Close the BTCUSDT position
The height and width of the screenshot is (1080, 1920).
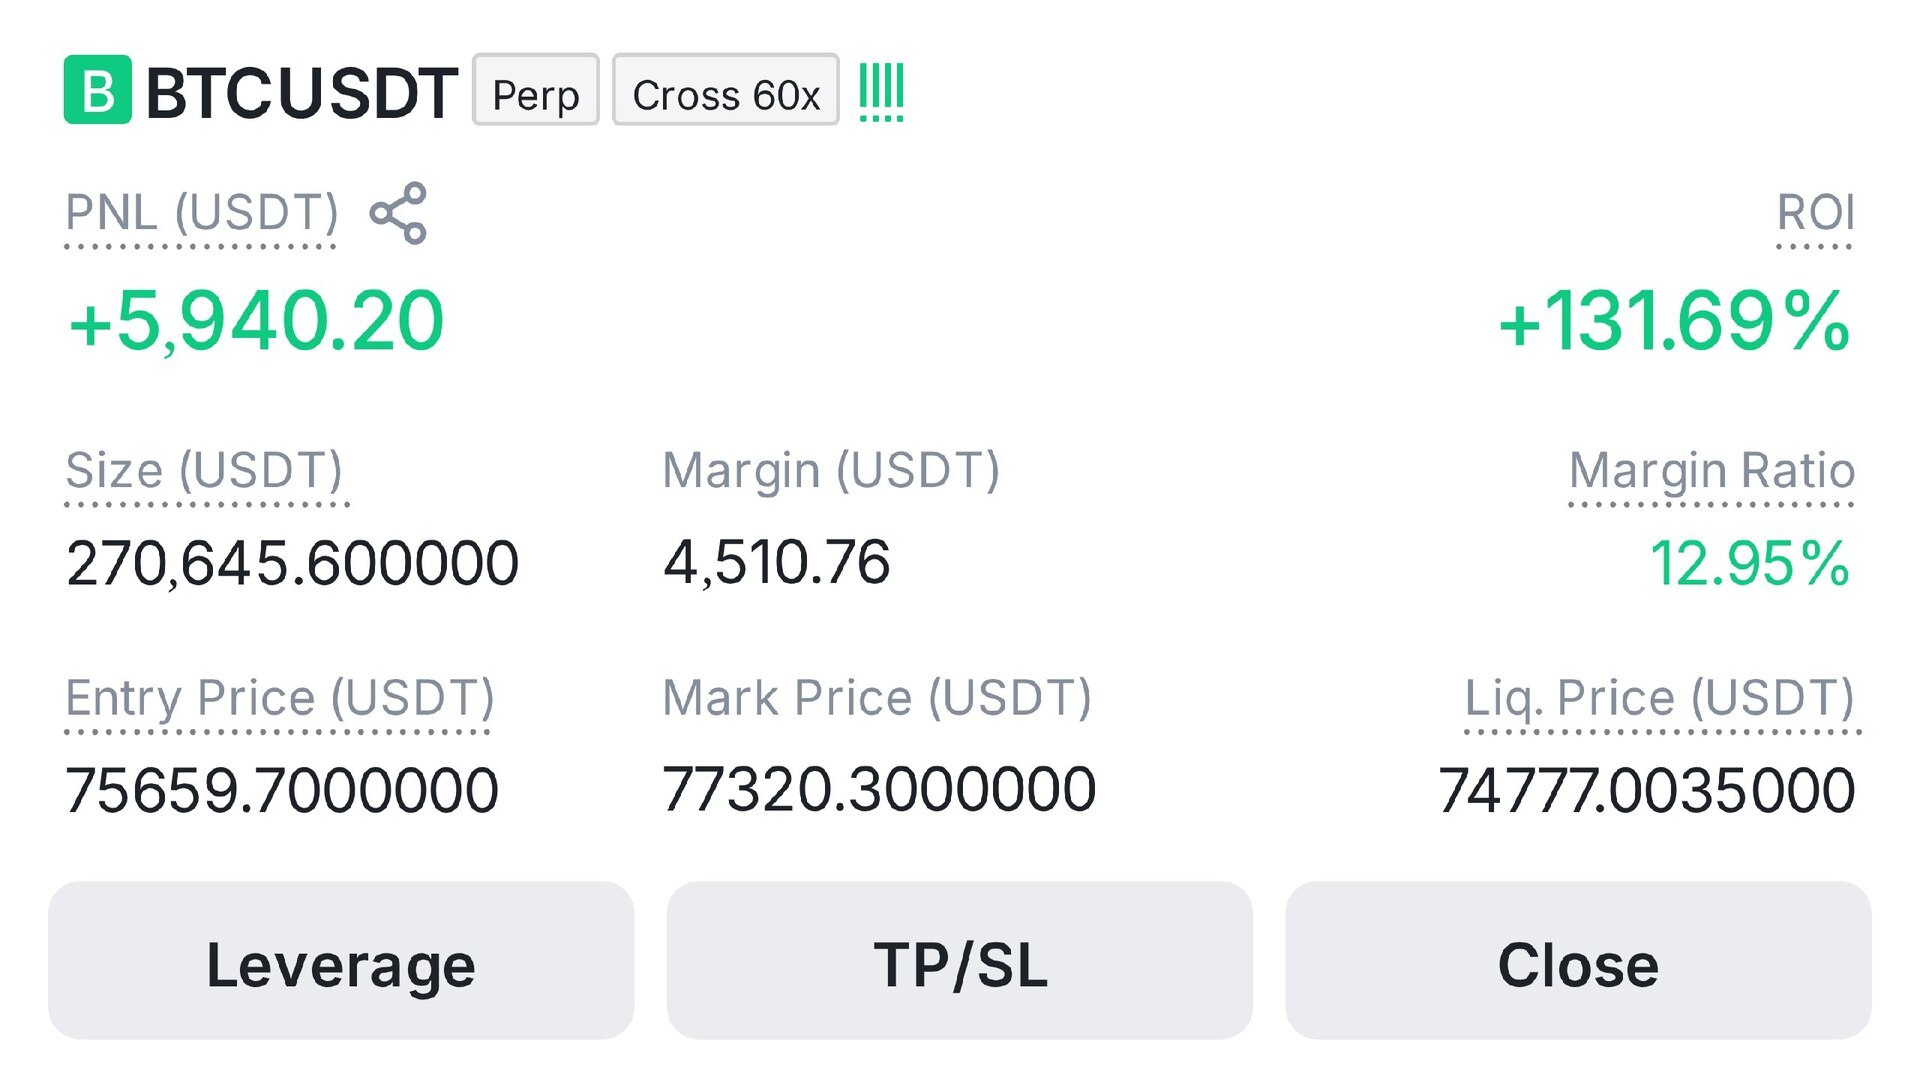(x=1578, y=961)
